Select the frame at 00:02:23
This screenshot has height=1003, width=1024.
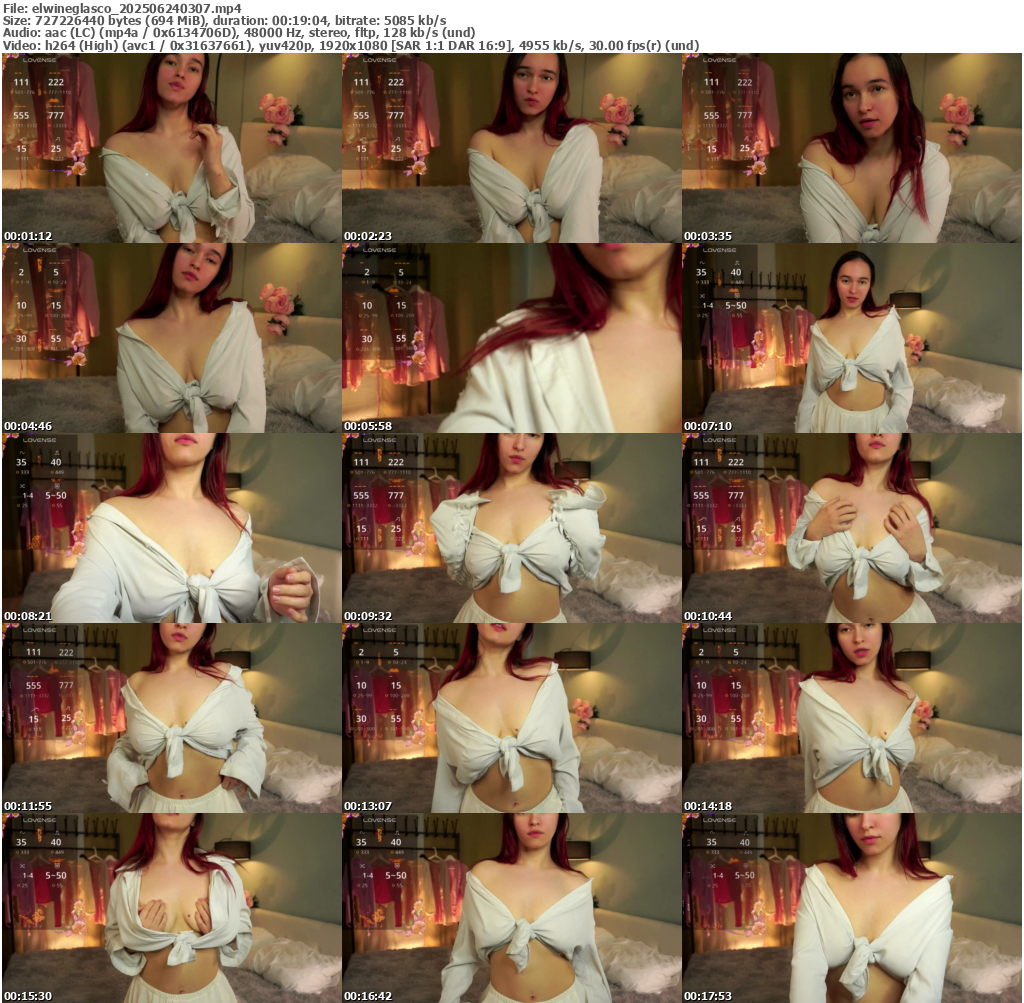click(511, 148)
